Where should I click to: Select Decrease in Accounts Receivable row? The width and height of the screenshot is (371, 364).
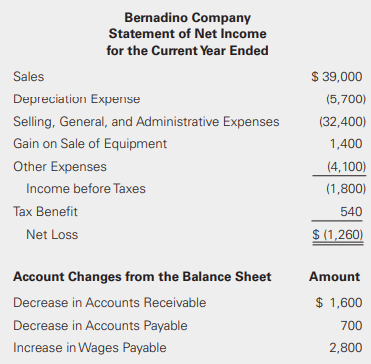[x=188, y=303]
